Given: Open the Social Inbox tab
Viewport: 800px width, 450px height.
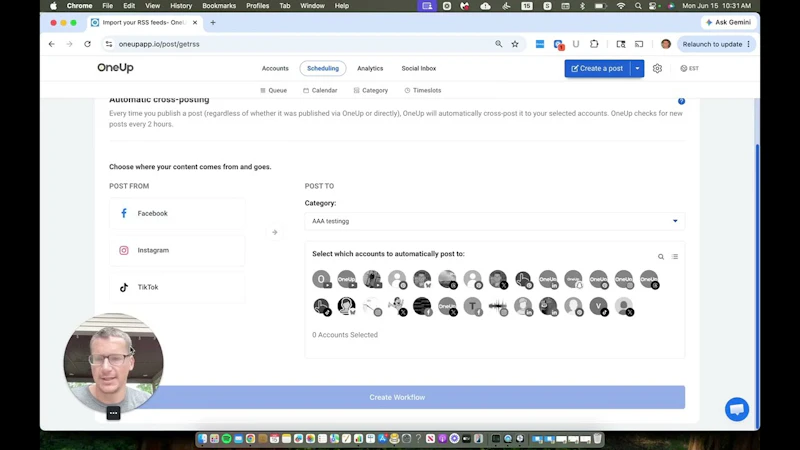Looking at the screenshot, I should coord(418,68).
